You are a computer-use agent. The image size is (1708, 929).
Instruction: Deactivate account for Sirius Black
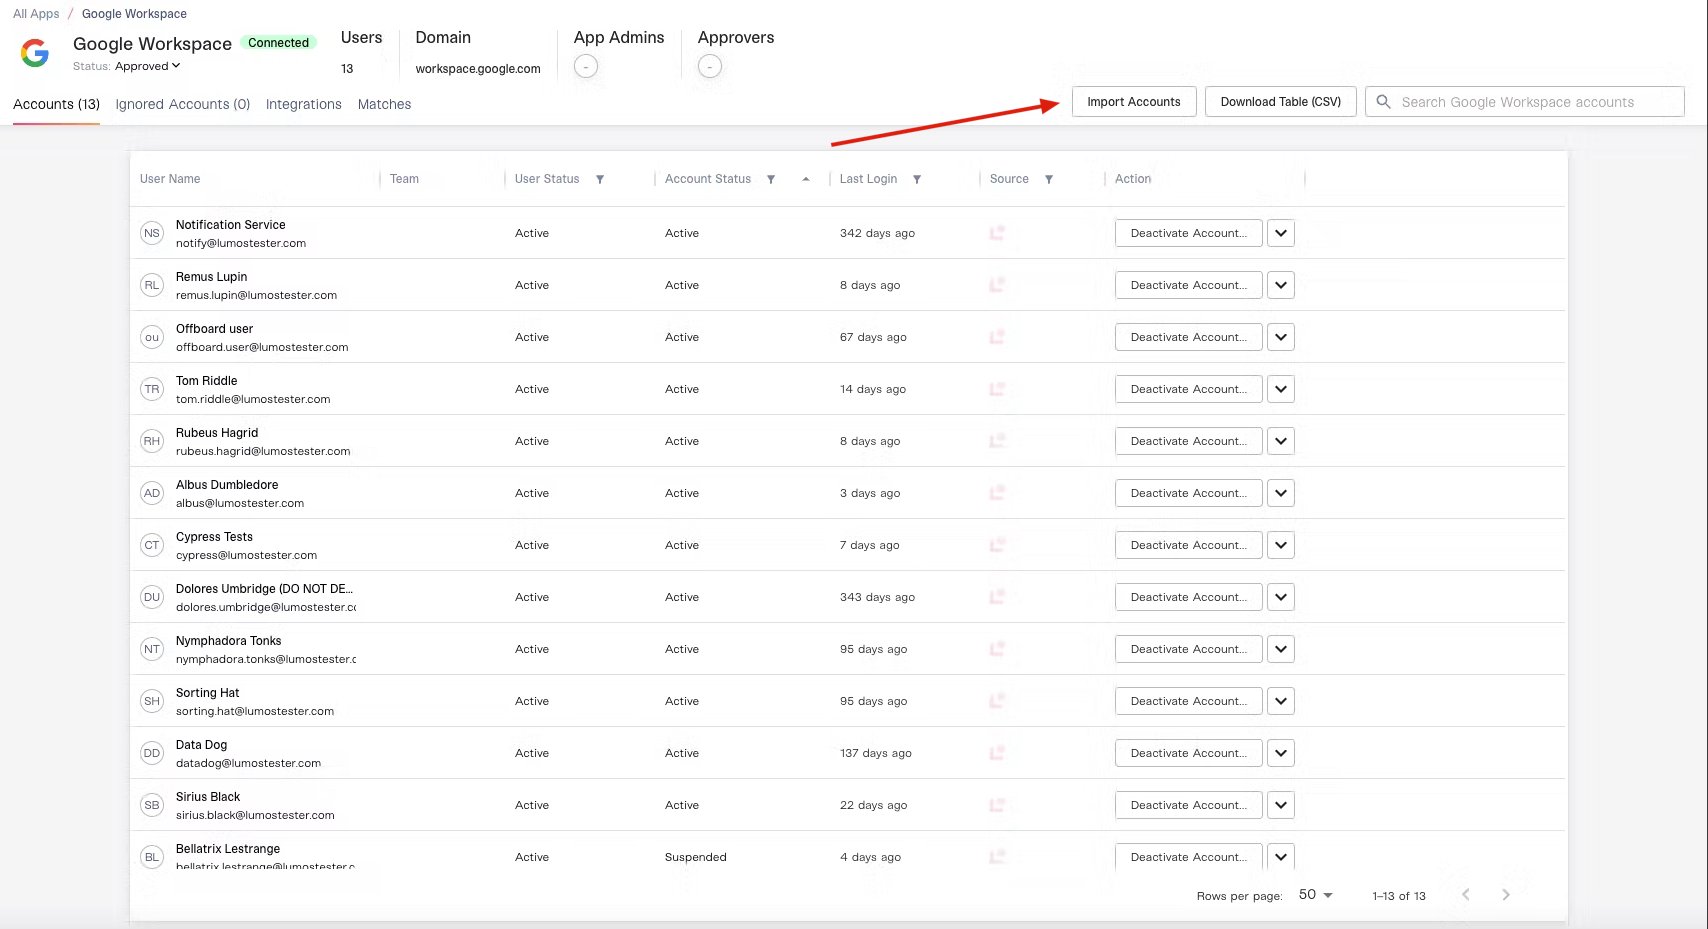pyautogui.click(x=1189, y=805)
